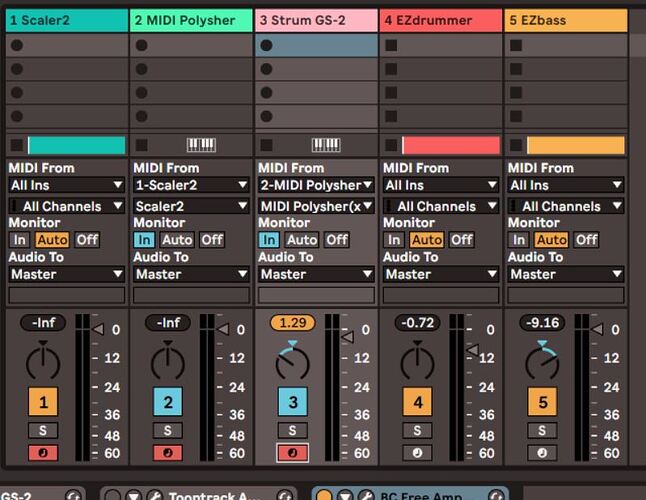Launch first clip slot of MIDI Polysher track
The image size is (646, 500).
(142, 45)
